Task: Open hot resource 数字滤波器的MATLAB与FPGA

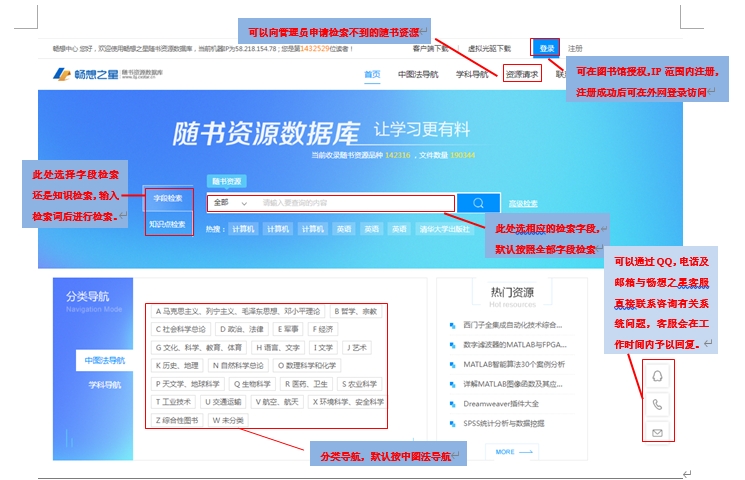Action: pyautogui.click(x=514, y=345)
